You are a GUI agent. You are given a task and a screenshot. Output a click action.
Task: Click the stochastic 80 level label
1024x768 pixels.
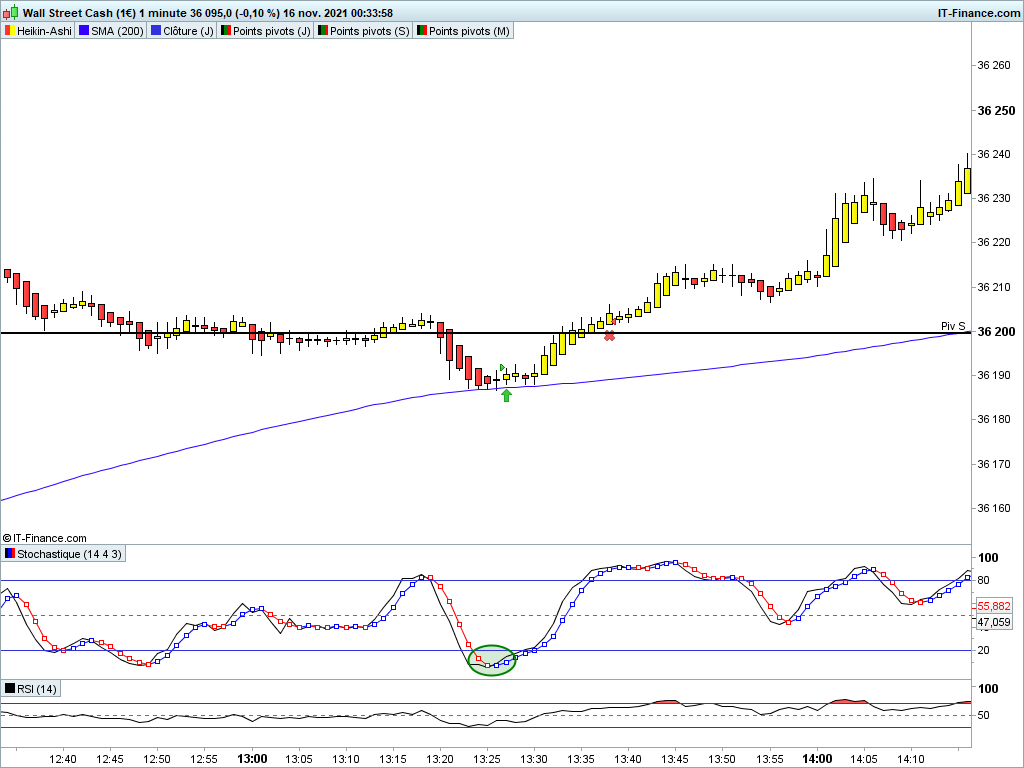coord(983,580)
